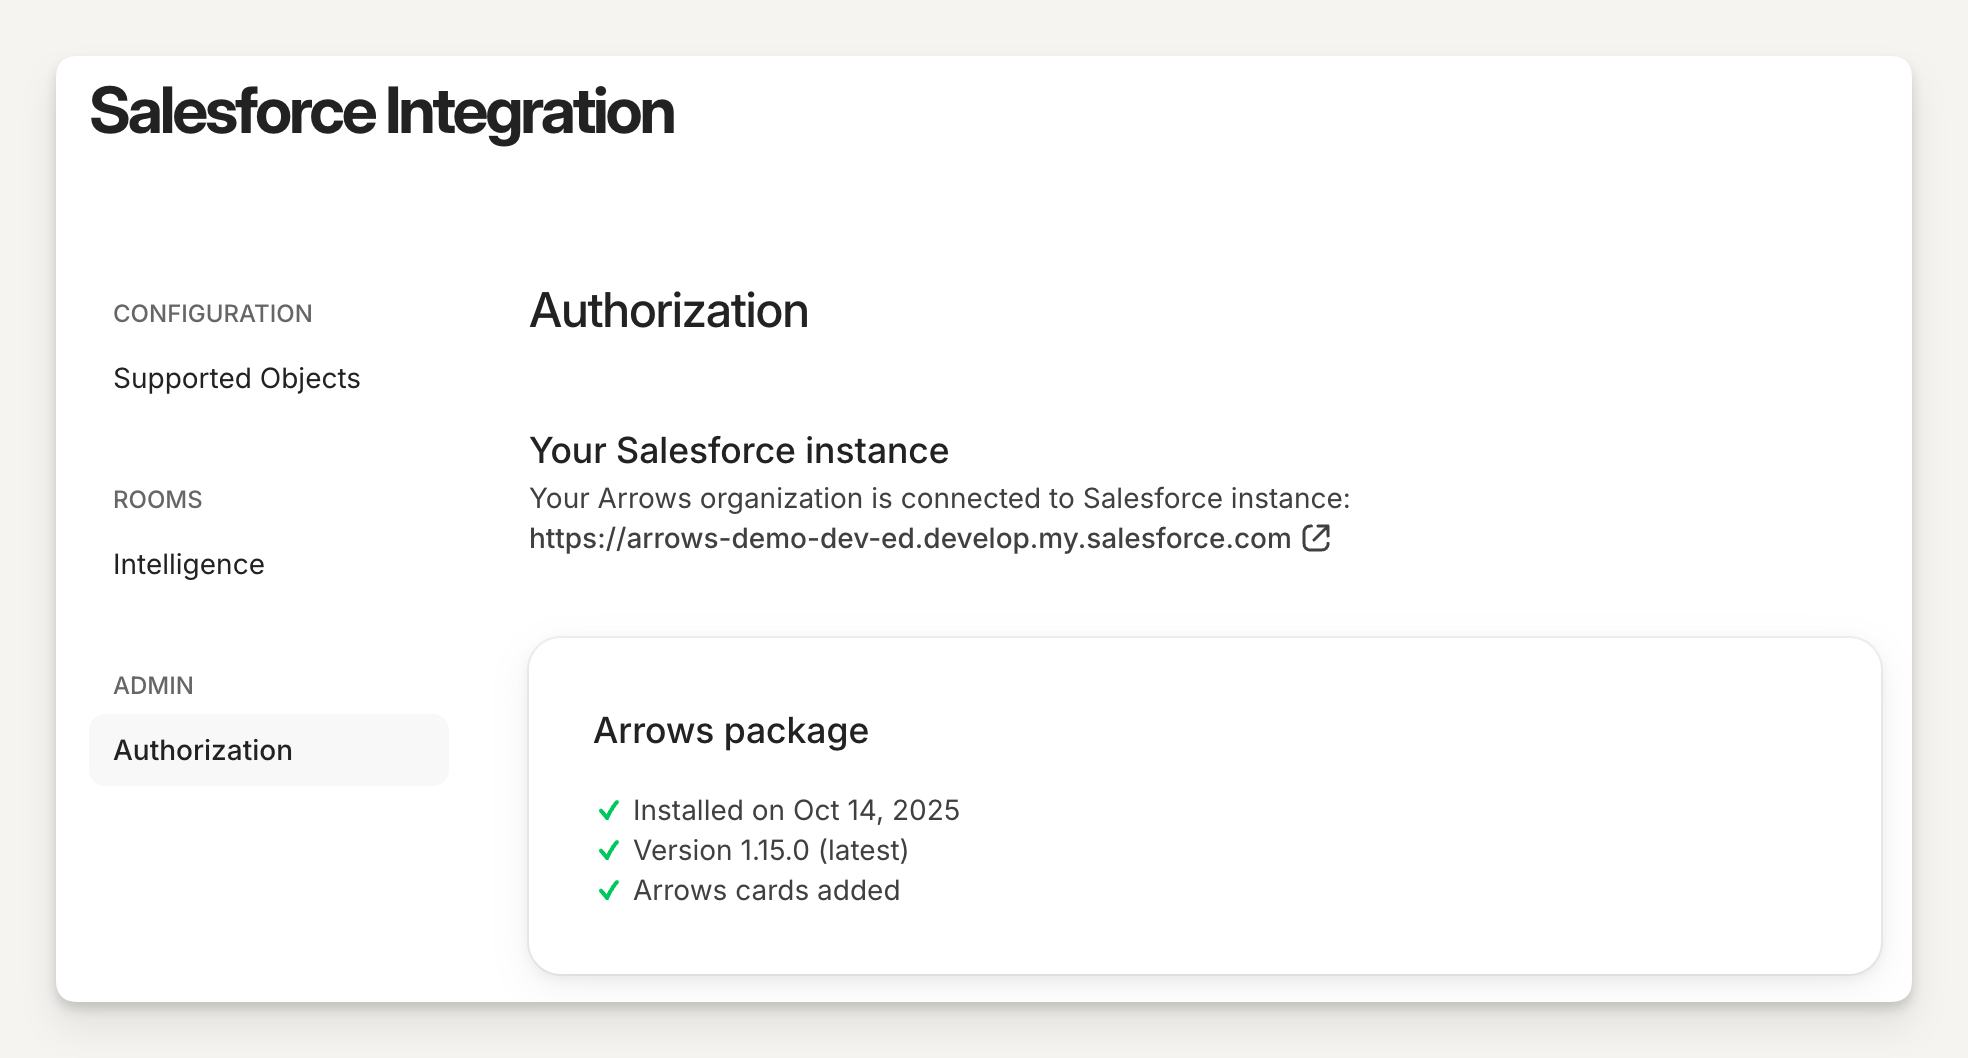This screenshot has width=1968, height=1058.
Task: Click the ADMIN sidebar section label
Action: [x=153, y=686]
